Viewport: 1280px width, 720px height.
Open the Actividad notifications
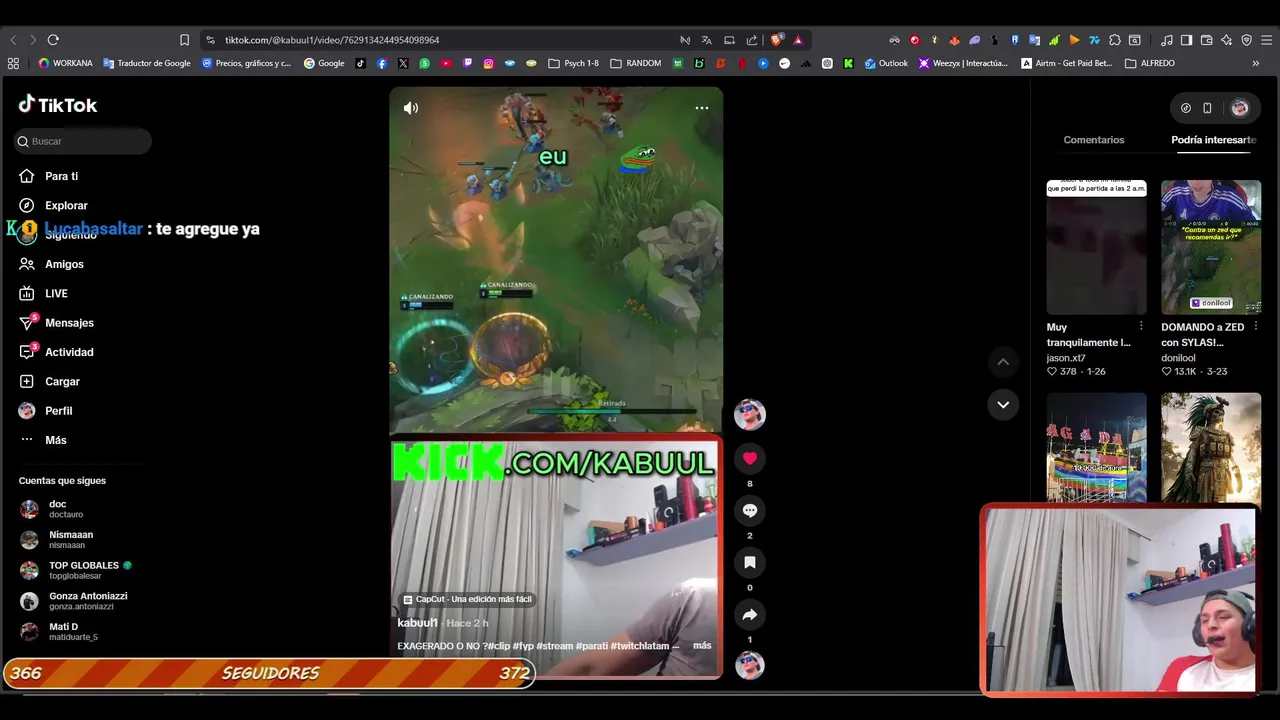click(x=56, y=352)
